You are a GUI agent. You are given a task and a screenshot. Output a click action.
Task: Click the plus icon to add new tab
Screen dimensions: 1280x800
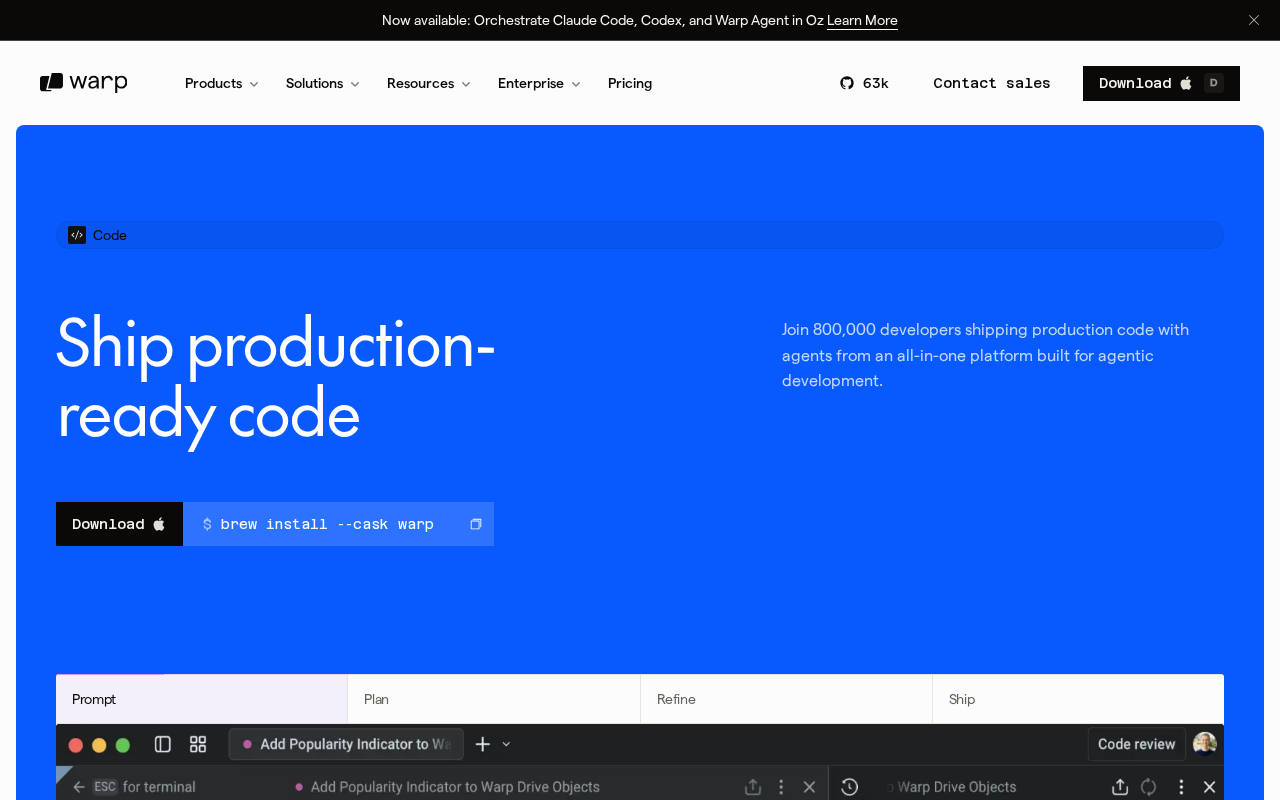click(483, 744)
